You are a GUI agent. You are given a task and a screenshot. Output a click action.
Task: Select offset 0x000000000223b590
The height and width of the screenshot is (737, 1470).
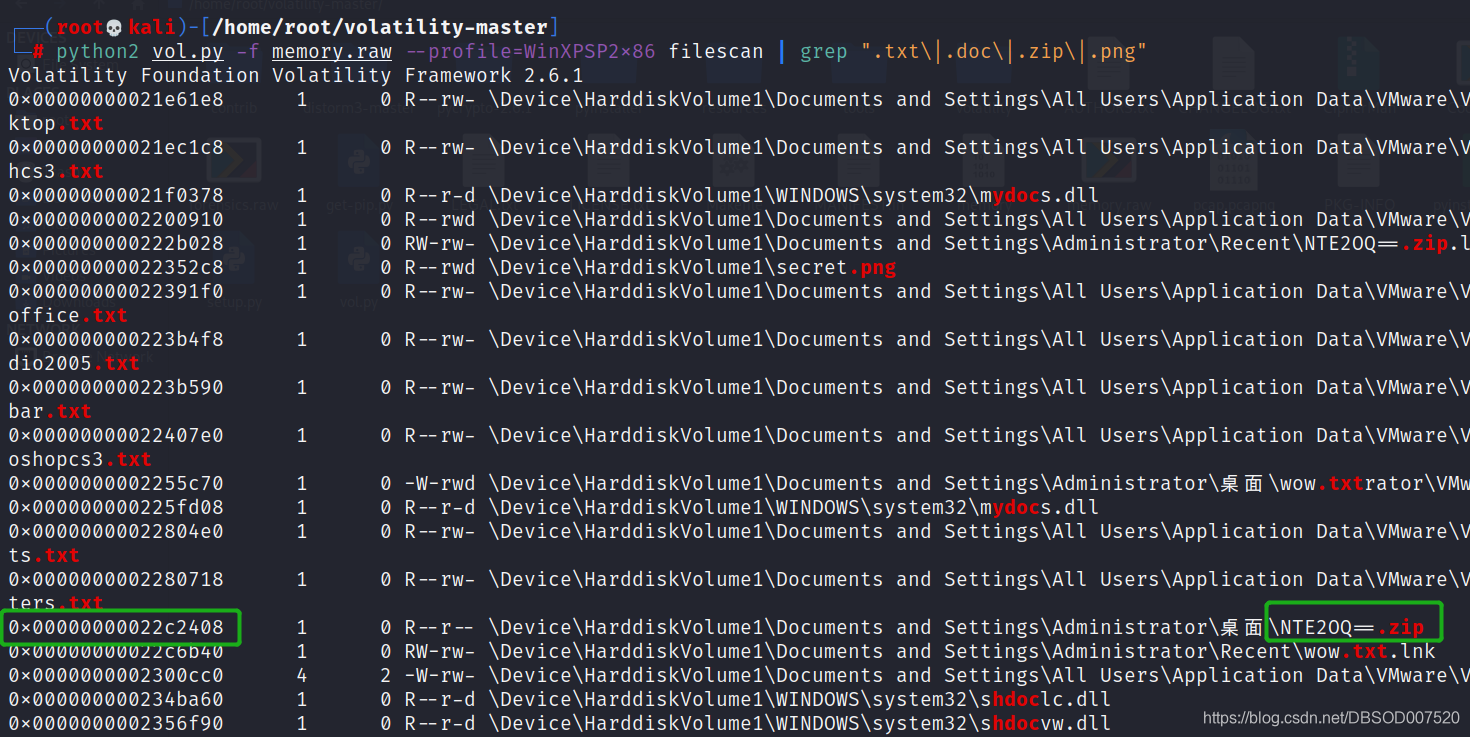116,387
